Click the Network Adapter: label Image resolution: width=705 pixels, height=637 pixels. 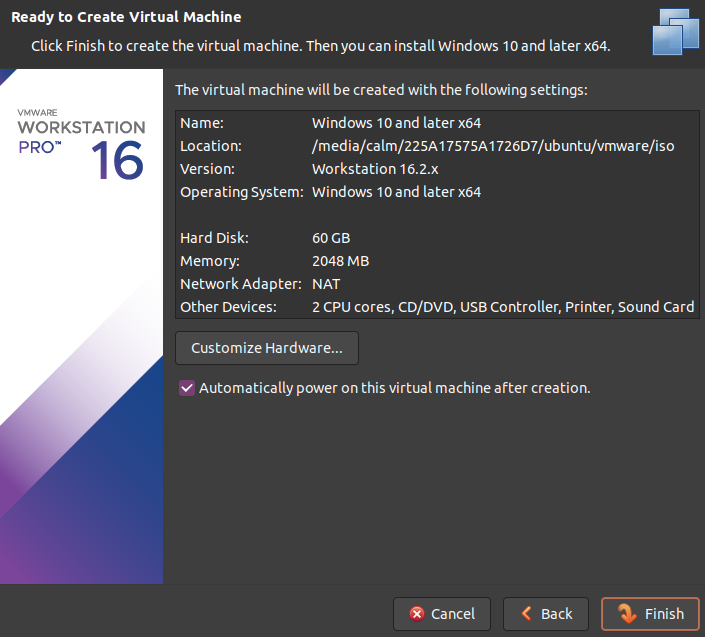tap(241, 284)
